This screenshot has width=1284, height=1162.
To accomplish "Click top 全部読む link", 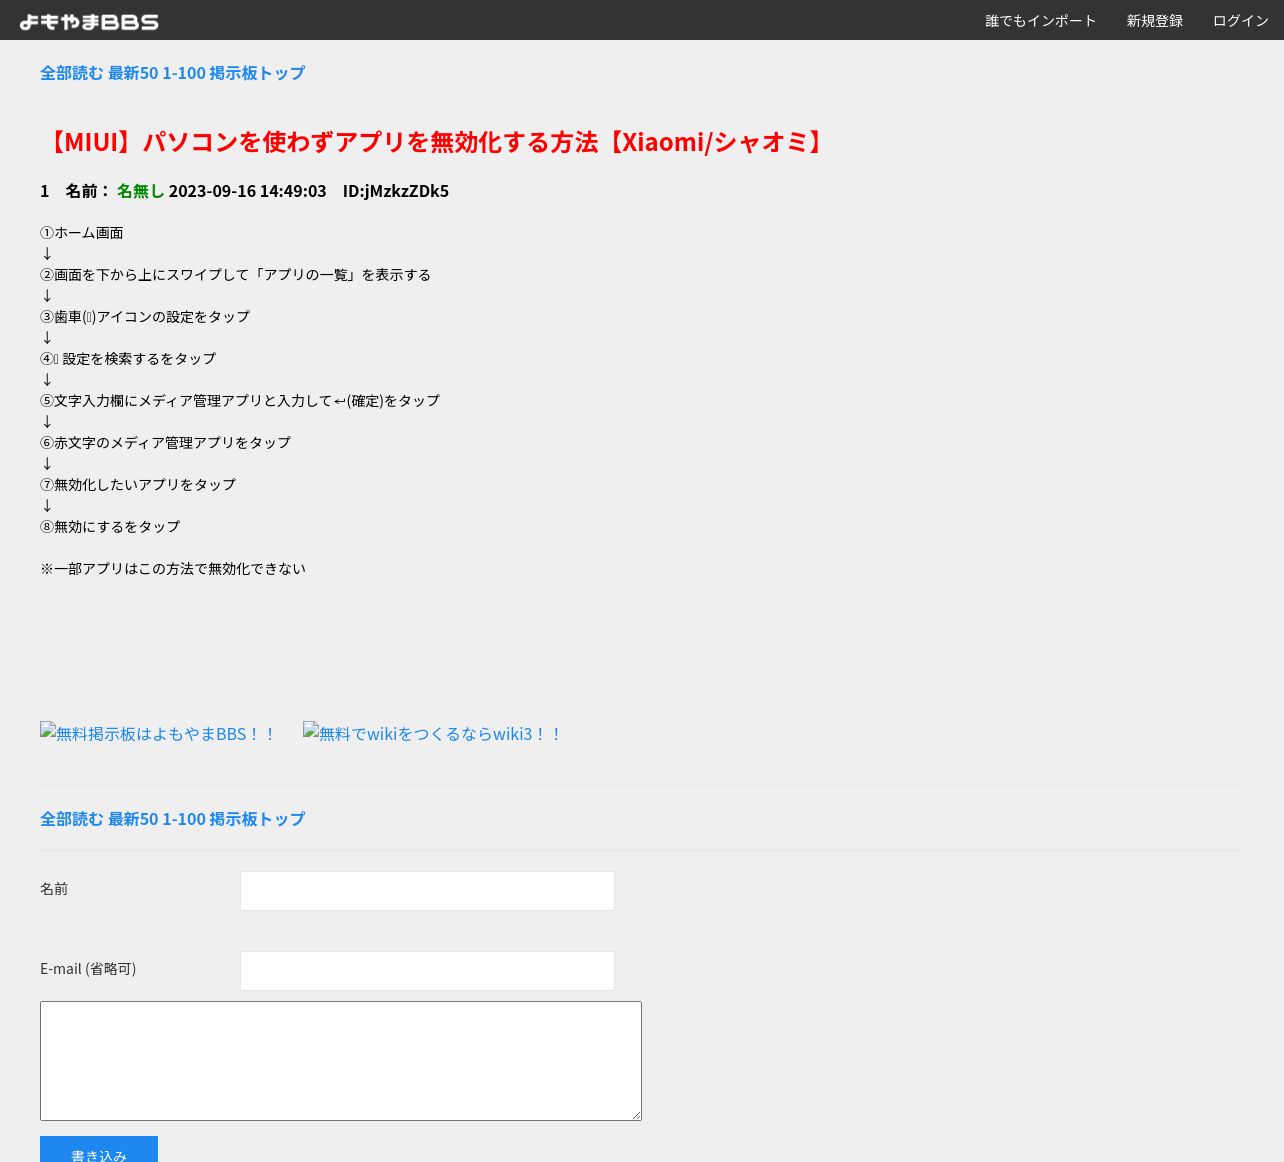I will click(72, 73).
